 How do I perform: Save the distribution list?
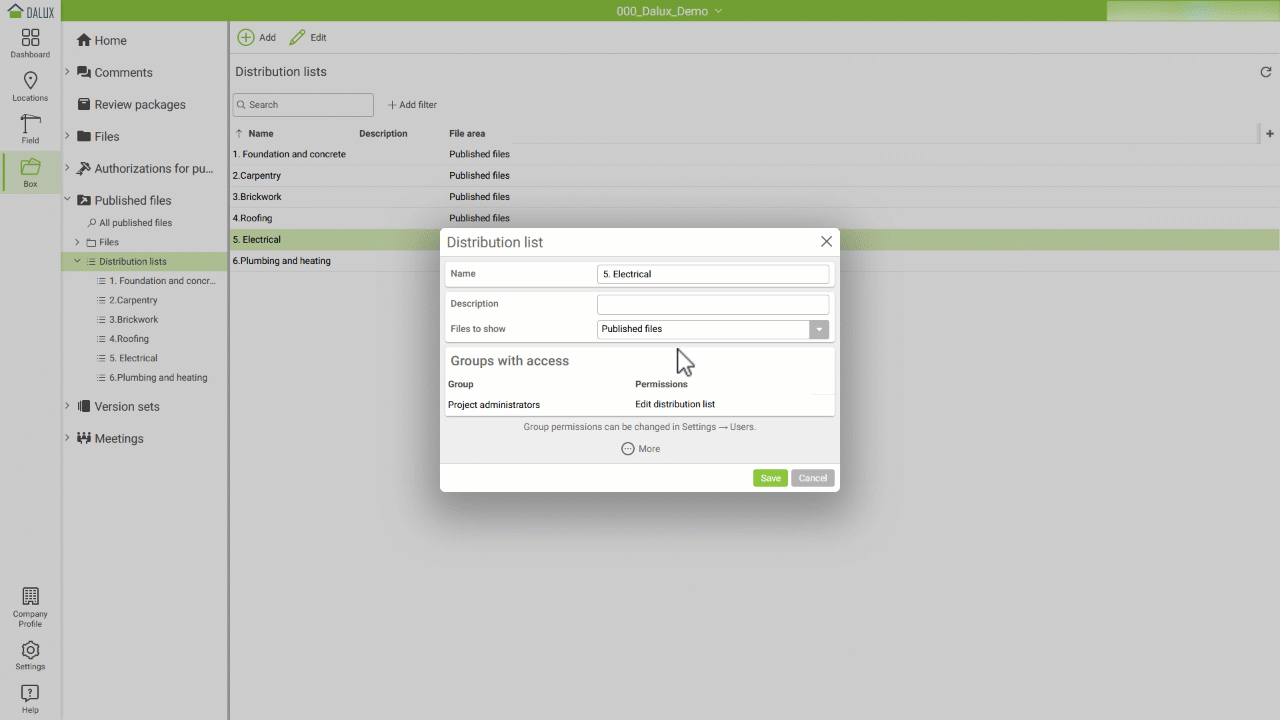770,478
